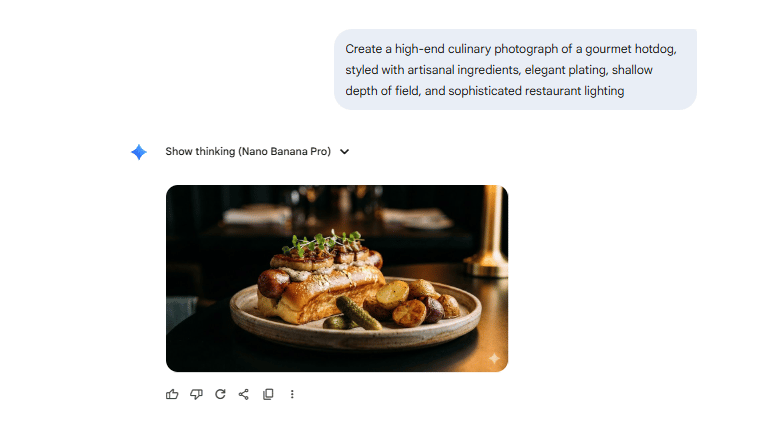Screen dimensions: 762x446
Task: Share the response using the share icon
Action: click(244, 394)
